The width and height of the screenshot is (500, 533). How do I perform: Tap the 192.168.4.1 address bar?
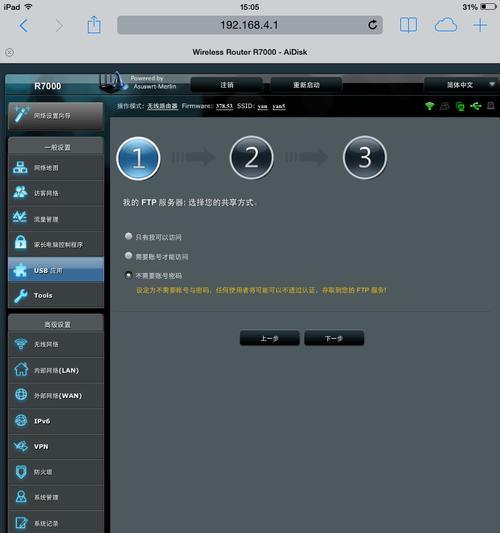[x=250, y=25]
